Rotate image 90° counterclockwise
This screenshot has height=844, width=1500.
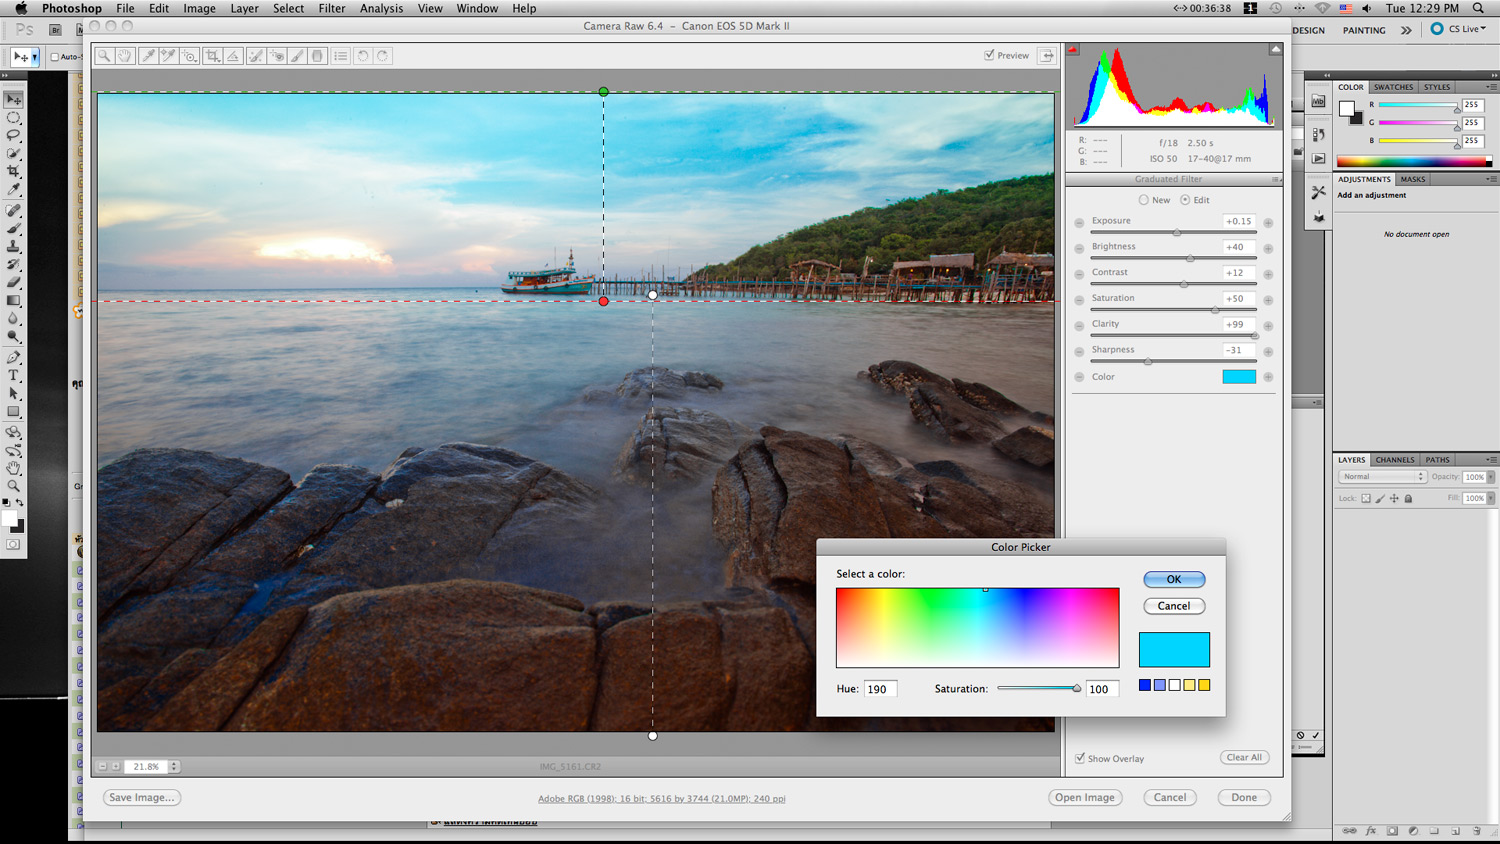362,56
